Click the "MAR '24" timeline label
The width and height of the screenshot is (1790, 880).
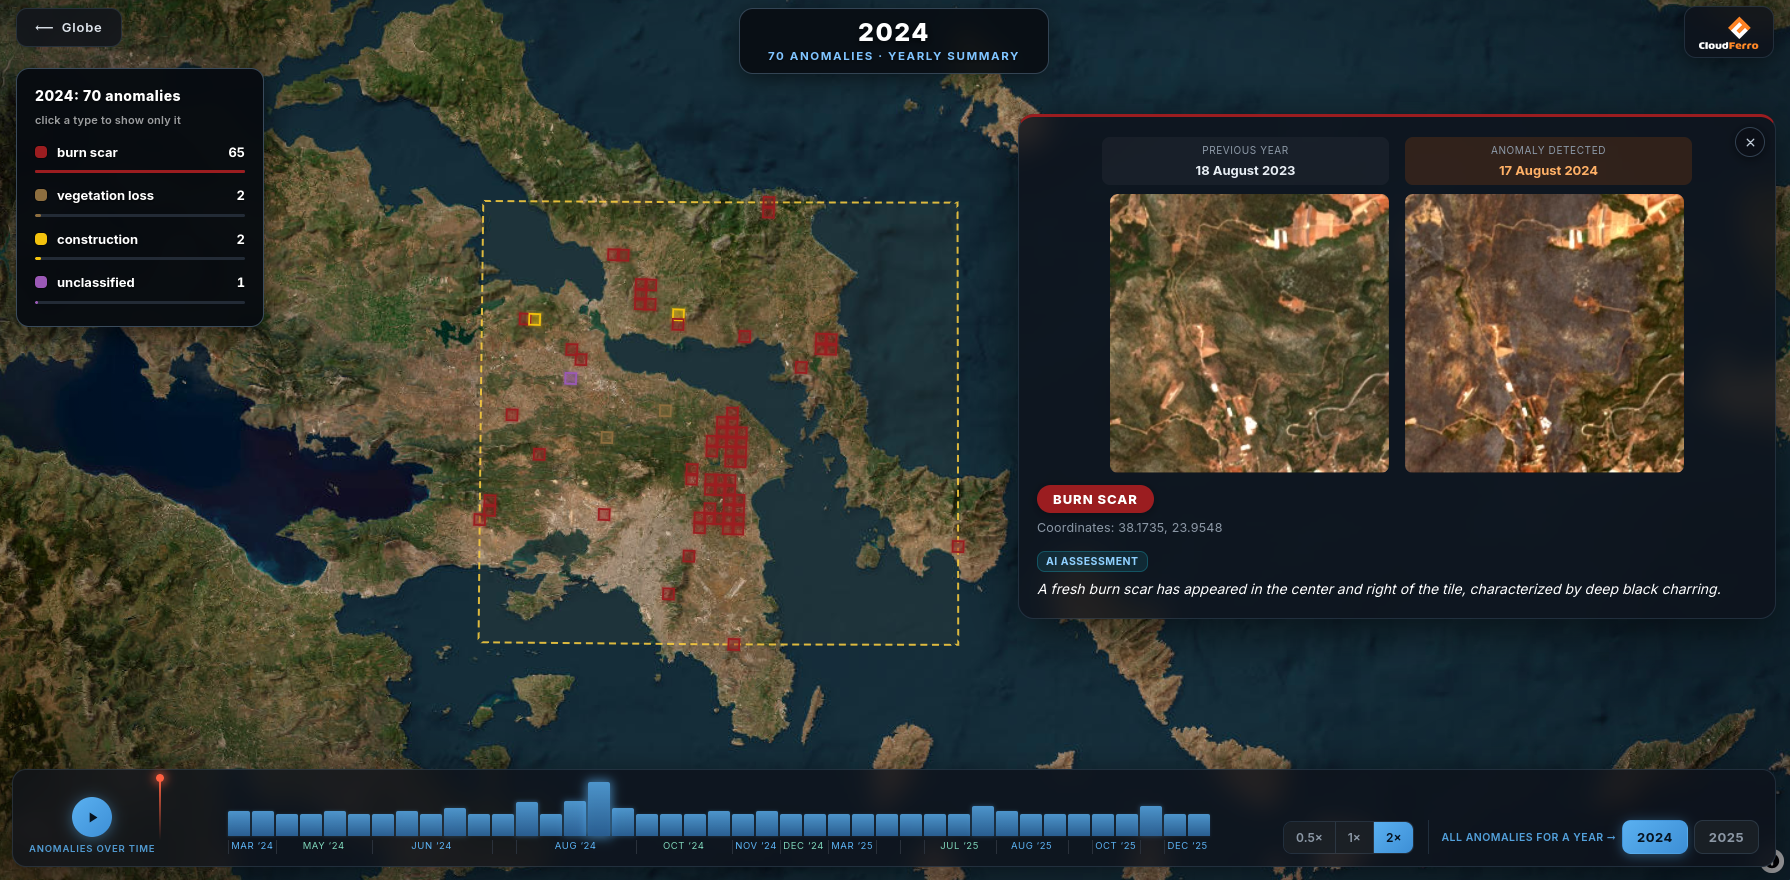point(252,846)
